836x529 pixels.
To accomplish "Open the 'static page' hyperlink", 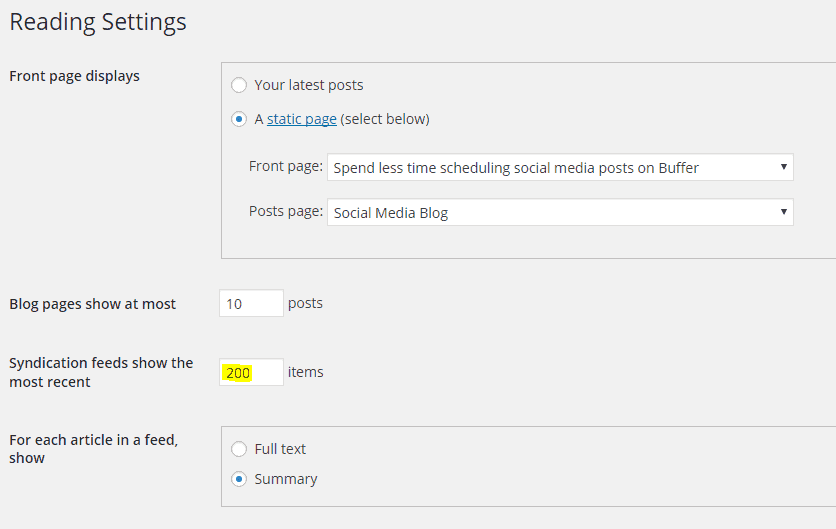I will 301,119.
